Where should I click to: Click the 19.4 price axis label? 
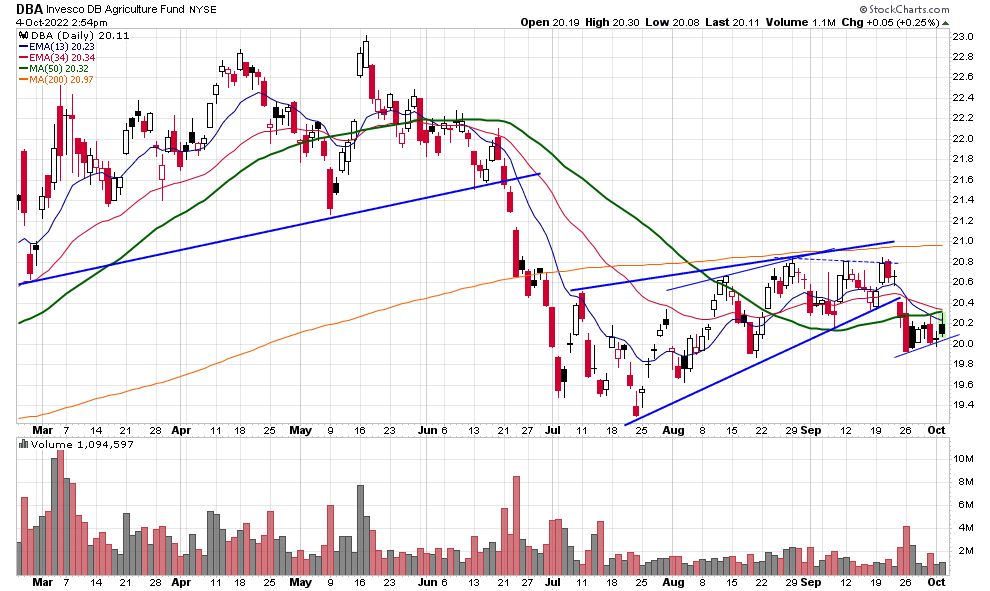click(x=963, y=405)
